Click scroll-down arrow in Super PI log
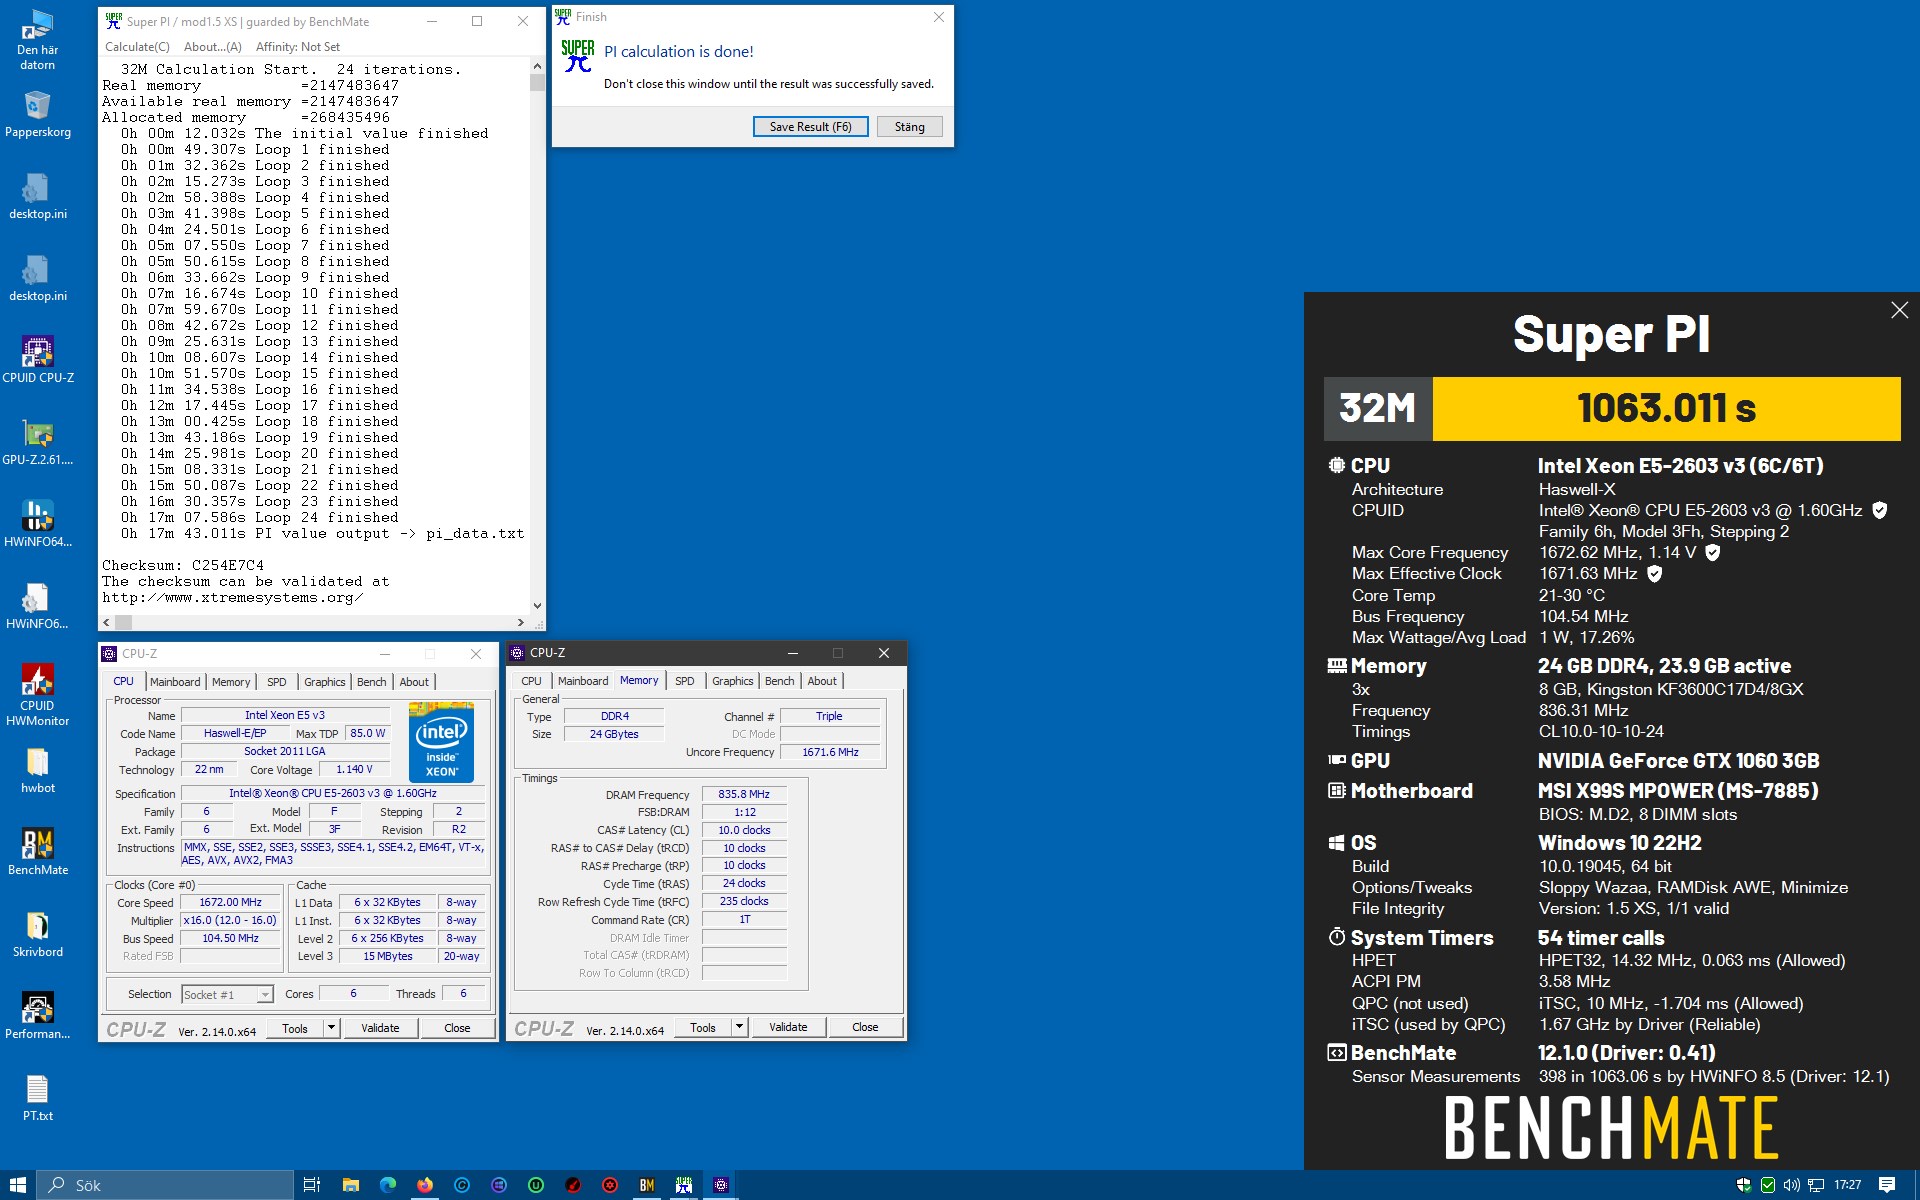Viewport: 1920px width, 1200px height. coord(537,605)
